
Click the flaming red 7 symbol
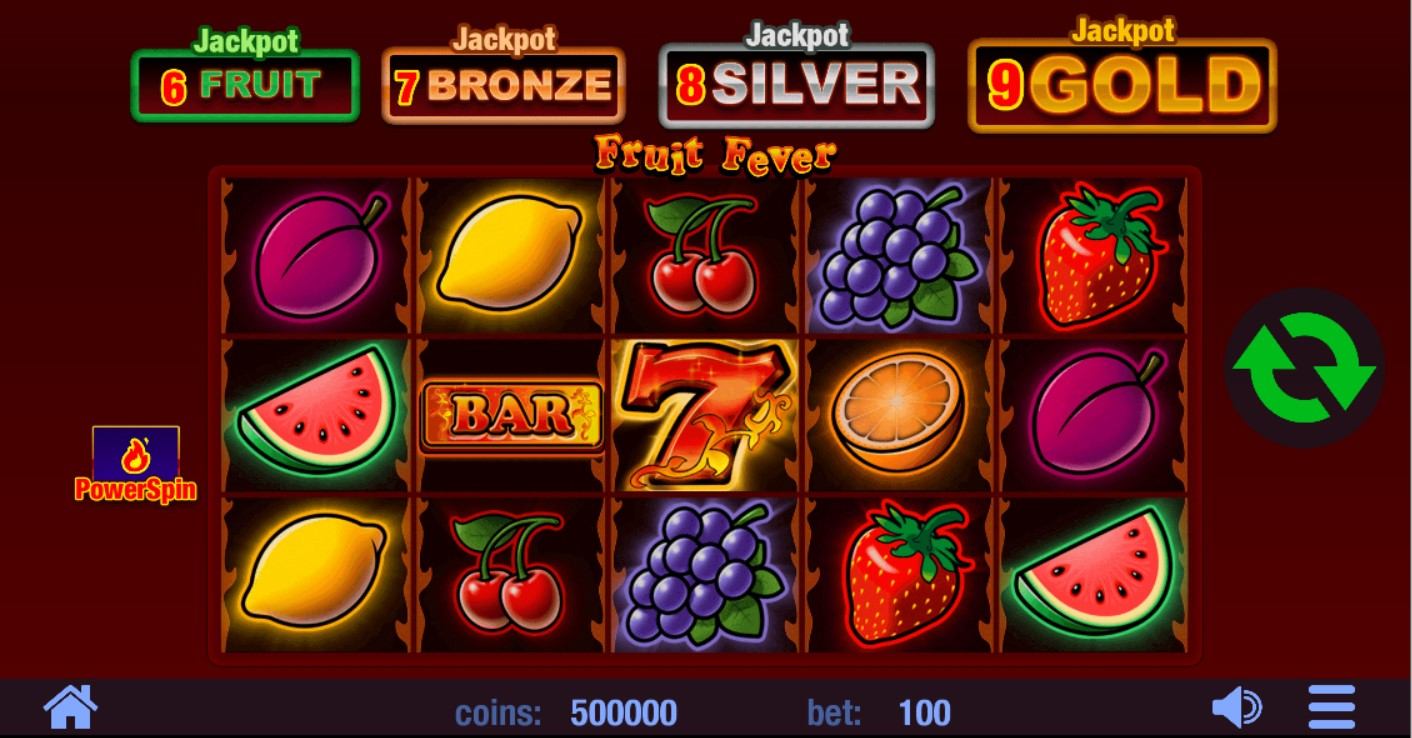(x=705, y=415)
